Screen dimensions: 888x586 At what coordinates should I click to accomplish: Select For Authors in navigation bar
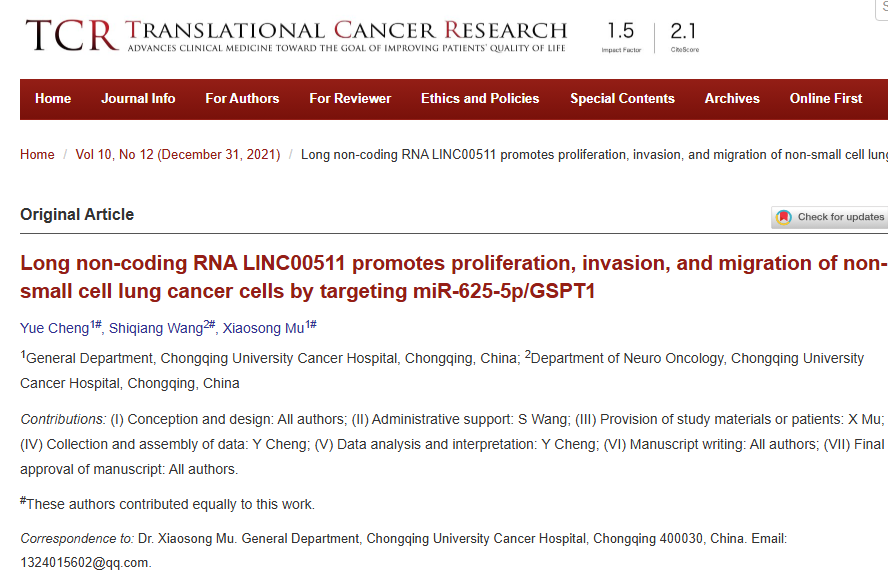(x=242, y=99)
